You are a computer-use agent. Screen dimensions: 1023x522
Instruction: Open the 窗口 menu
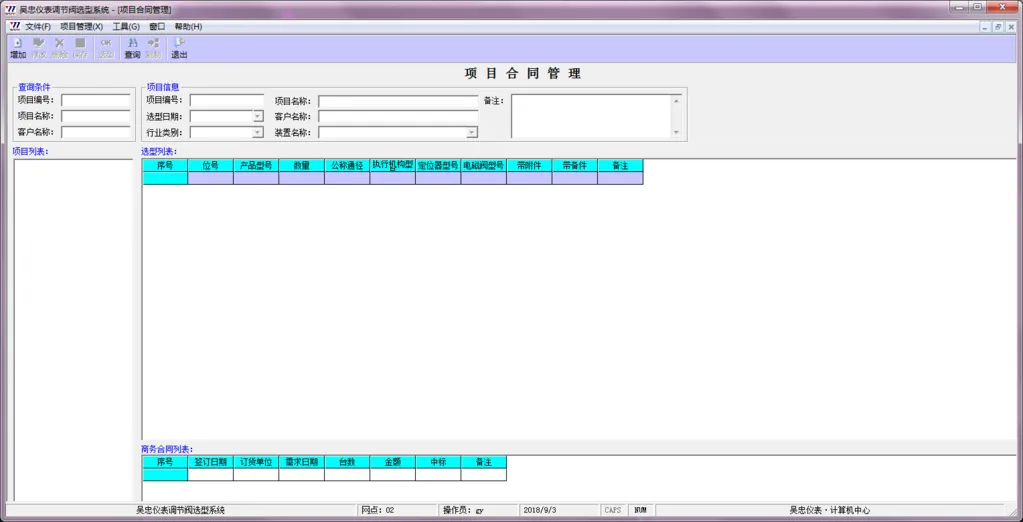[157, 27]
